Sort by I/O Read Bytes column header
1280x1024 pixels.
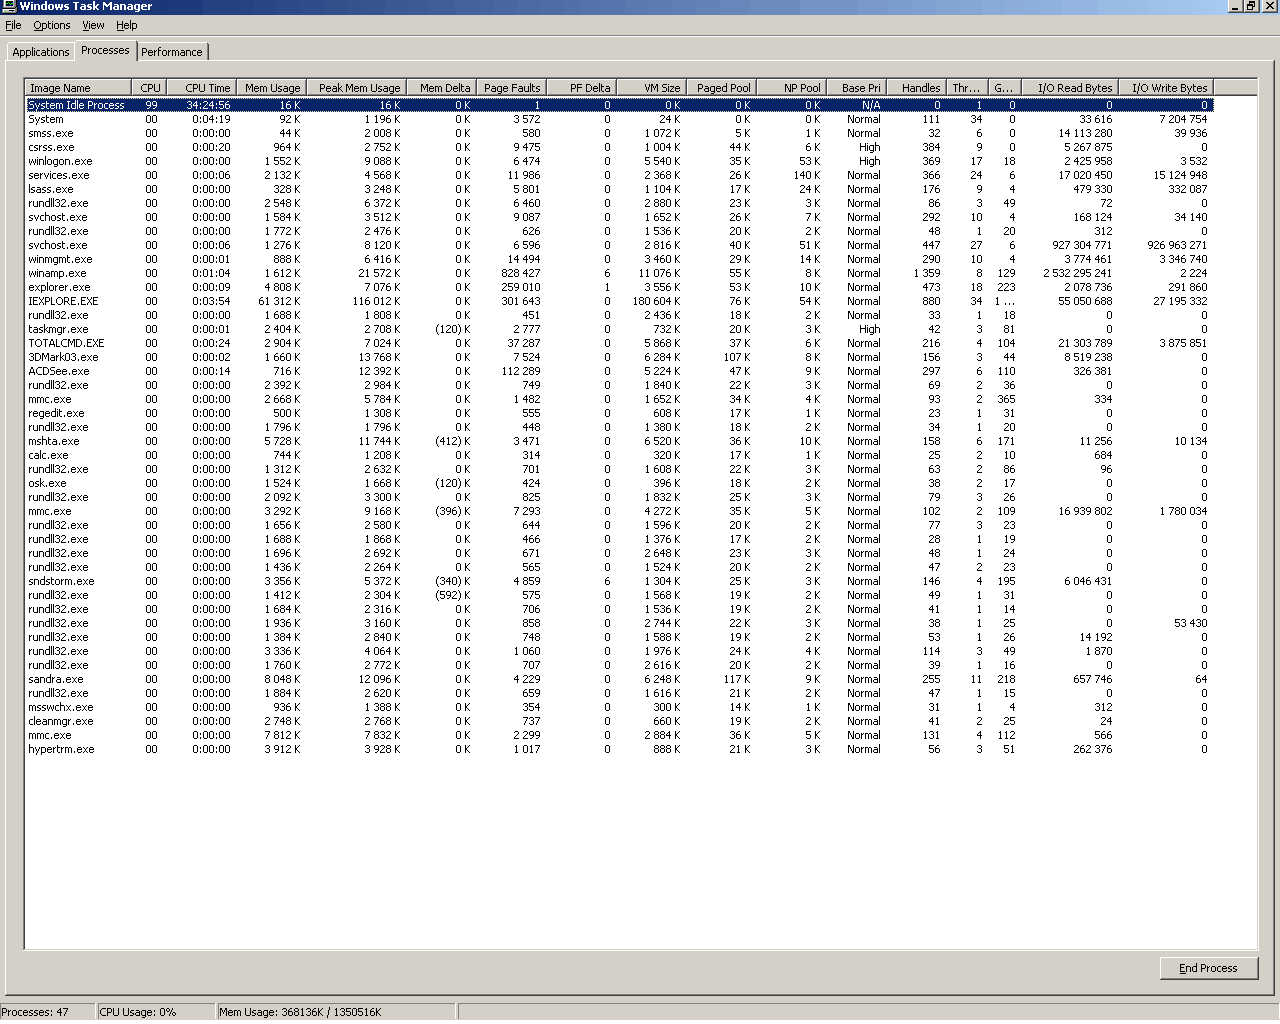1068,88
